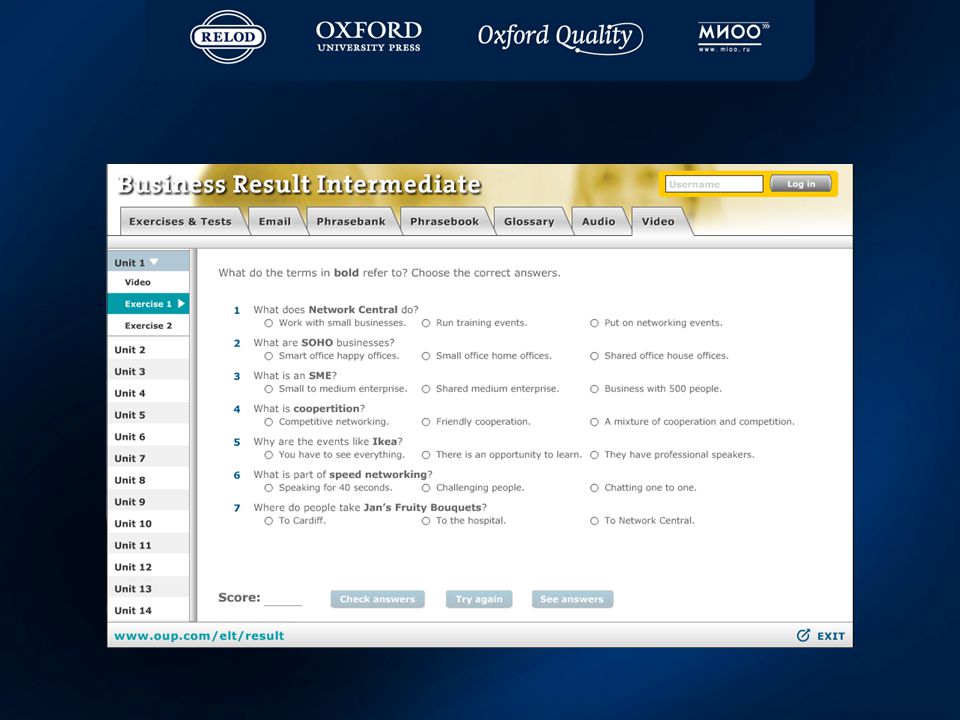
Task: Select 'Run training events.' option
Action: pos(426,323)
